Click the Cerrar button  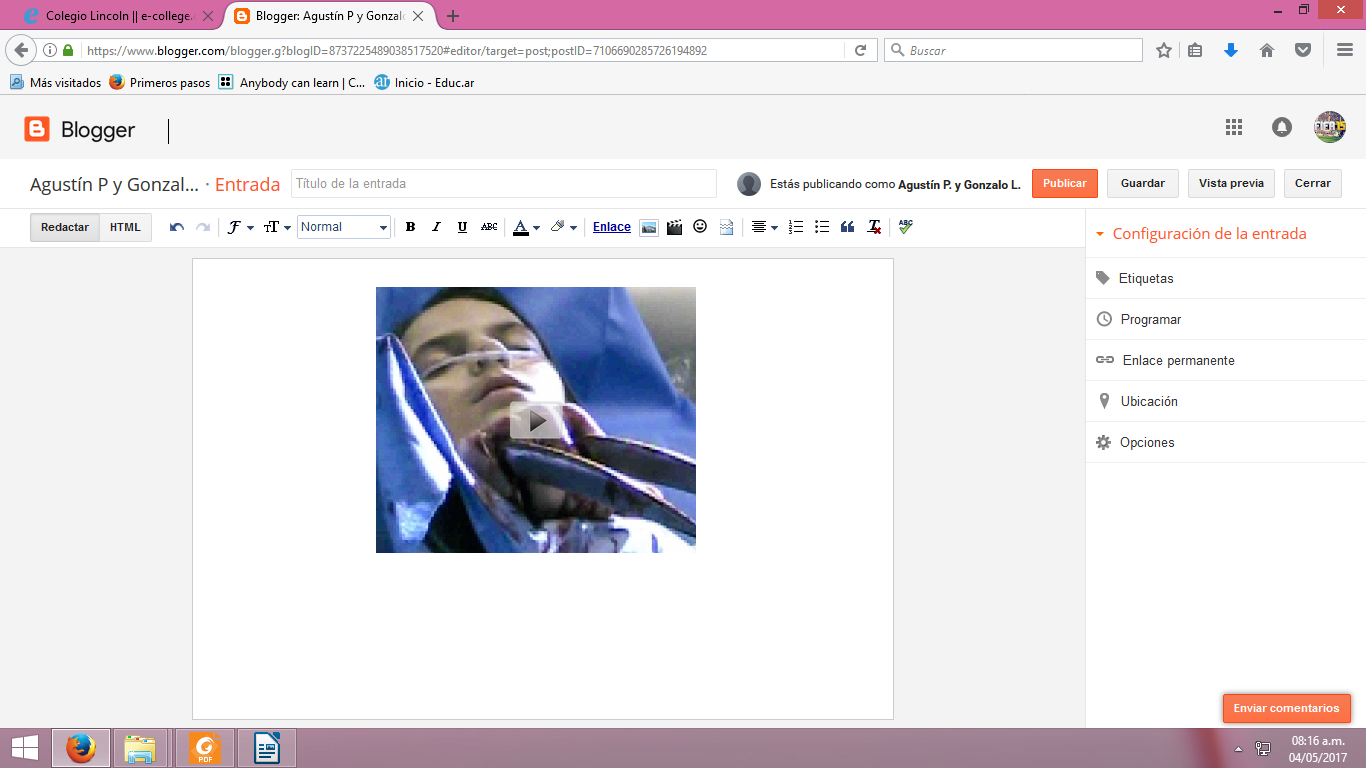(1313, 183)
